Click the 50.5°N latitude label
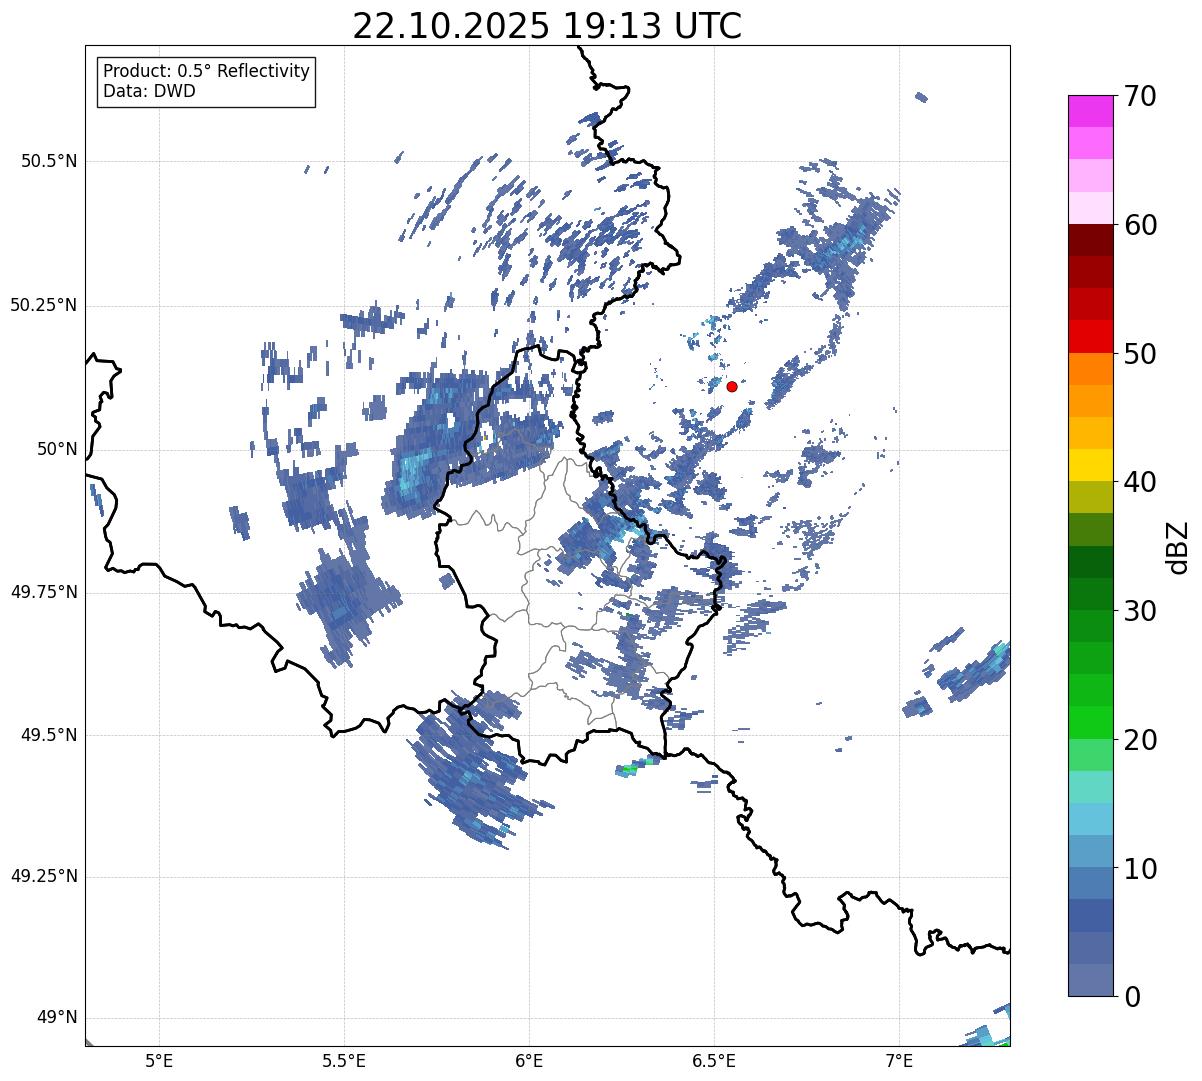Viewport: 1202px width, 1081px height. point(49,161)
